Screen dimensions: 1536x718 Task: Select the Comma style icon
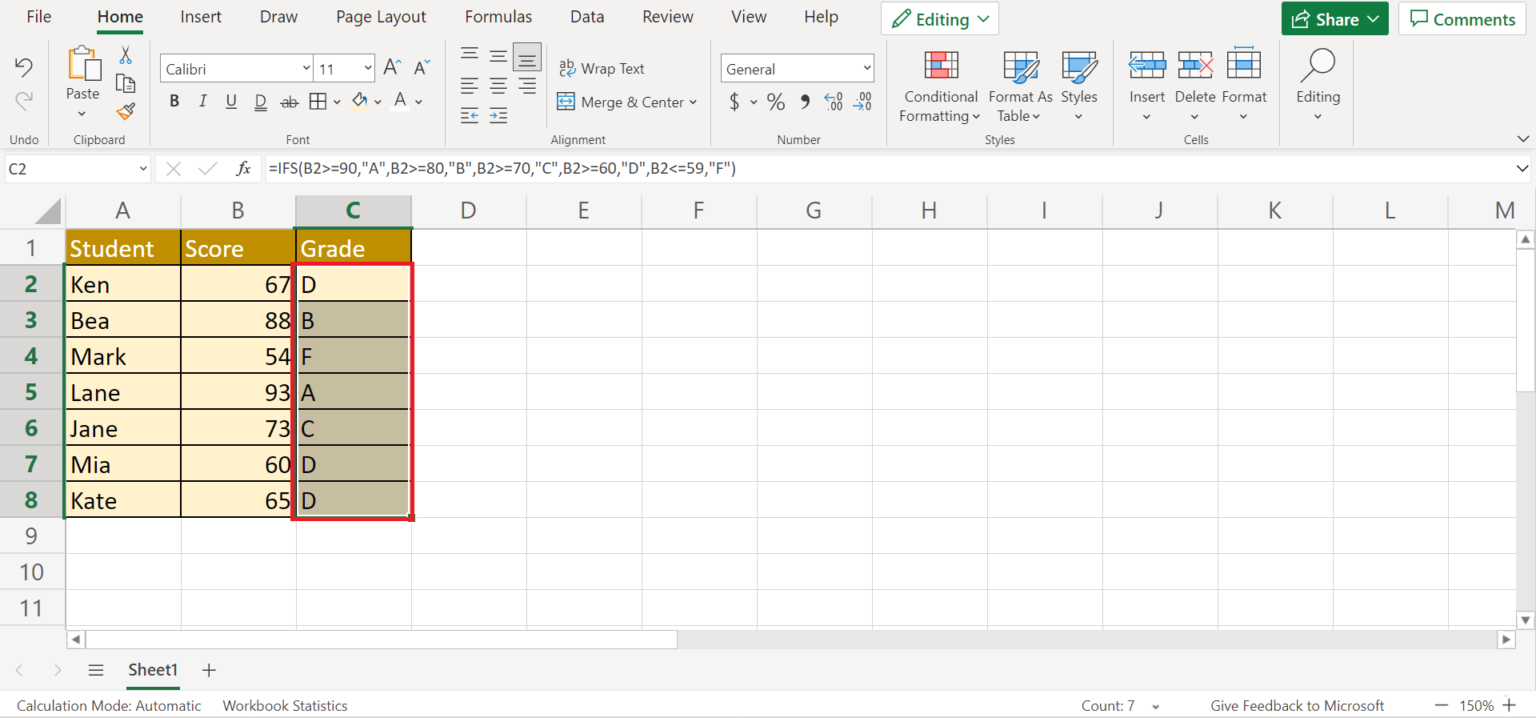pos(804,101)
